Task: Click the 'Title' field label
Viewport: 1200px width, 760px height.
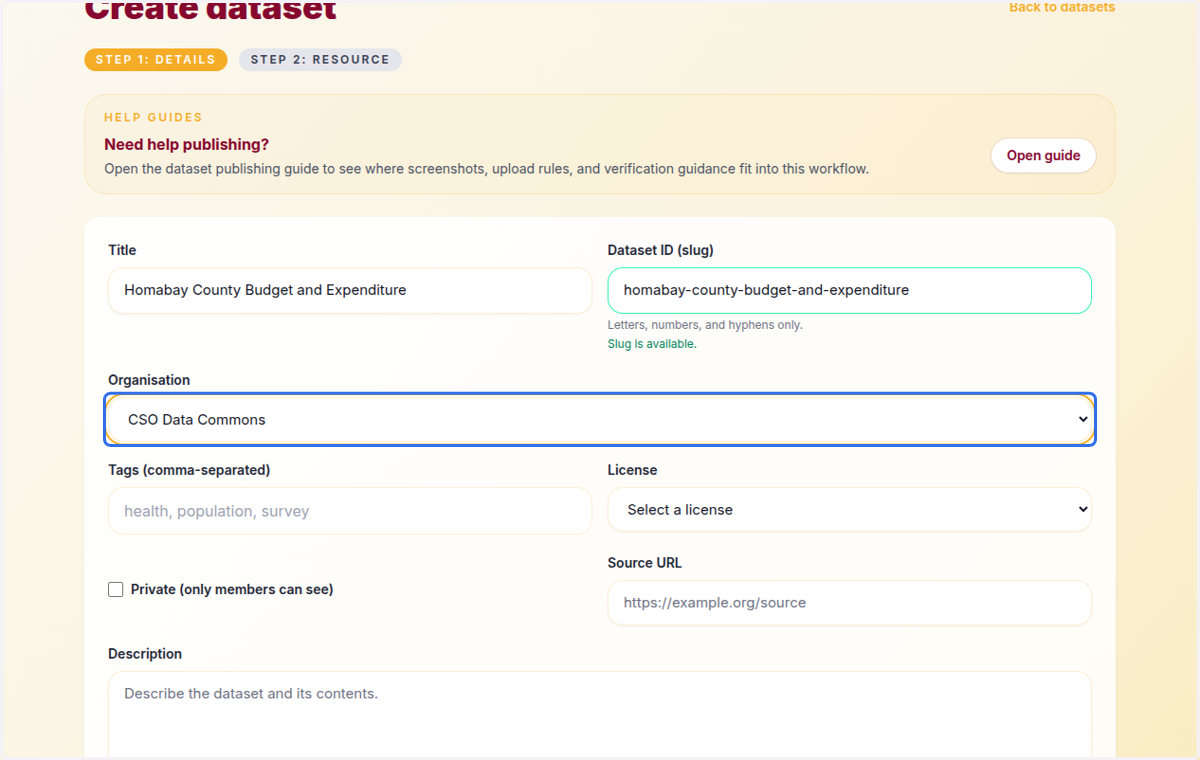Action: point(122,250)
